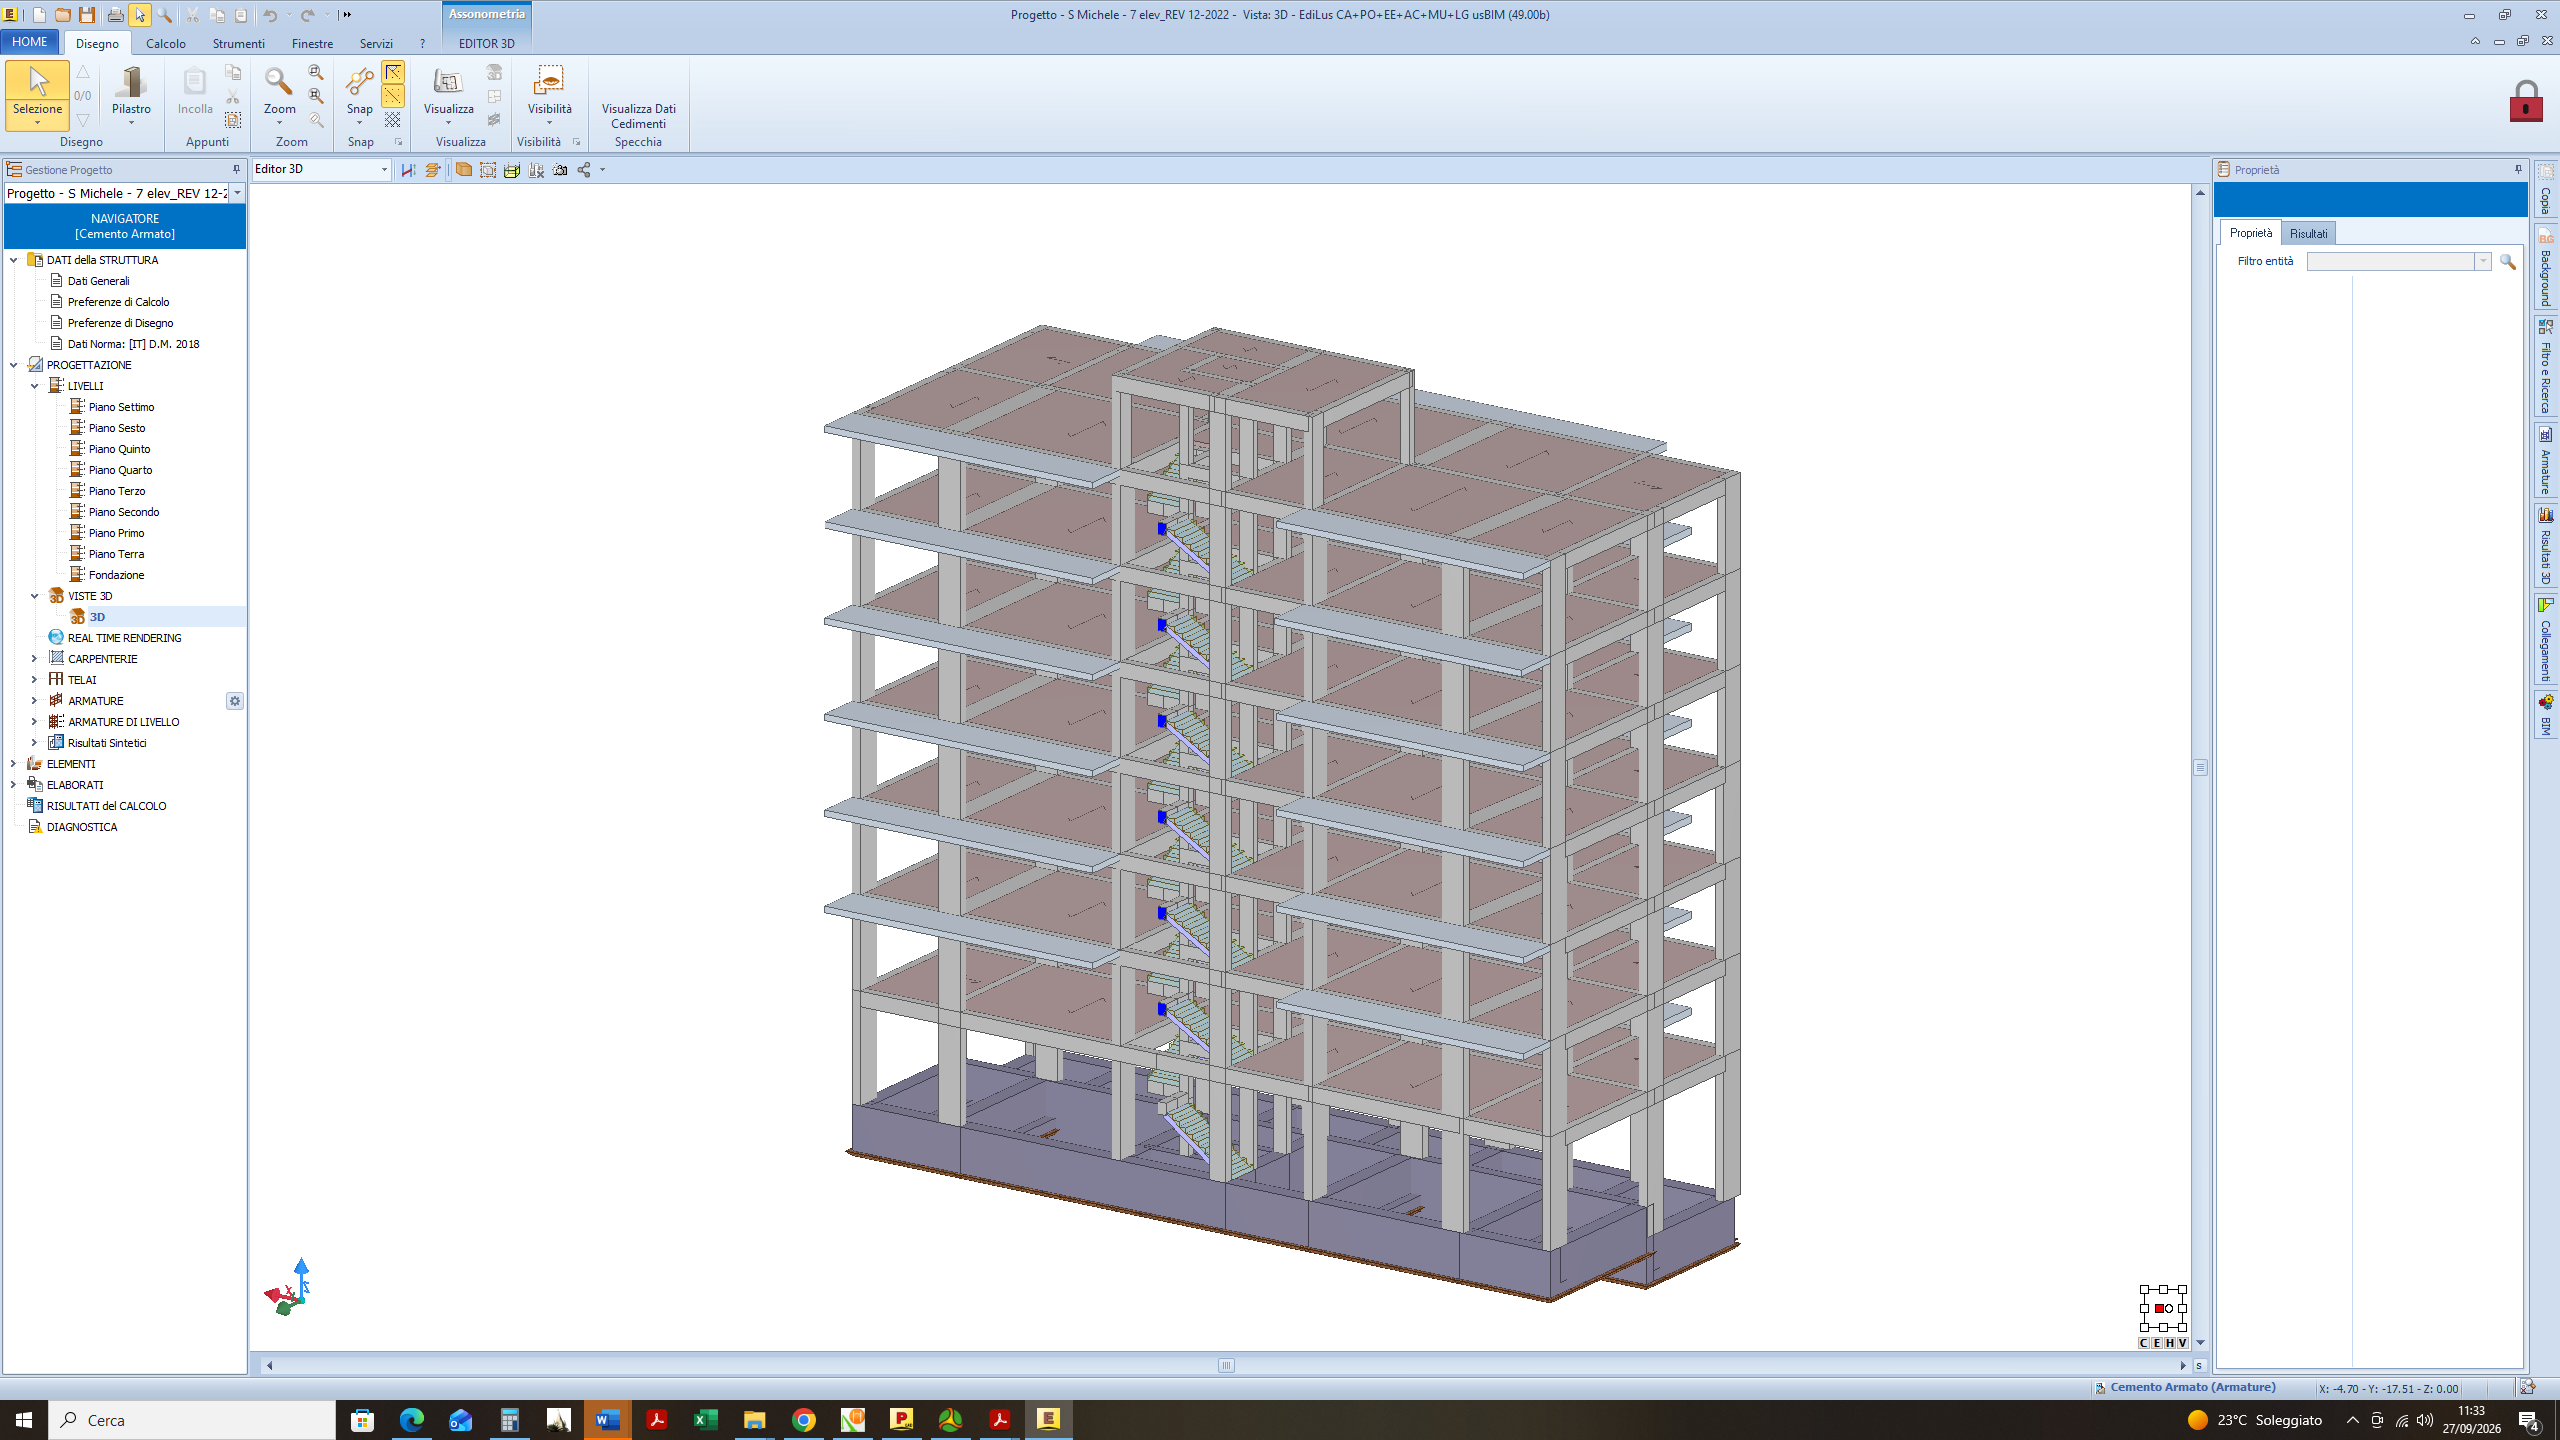Image resolution: width=2560 pixels, height=1440 pixels.
Task: Open the Editor 3D view dropdown
Action: pyautogui.click(x=321, y=169)
